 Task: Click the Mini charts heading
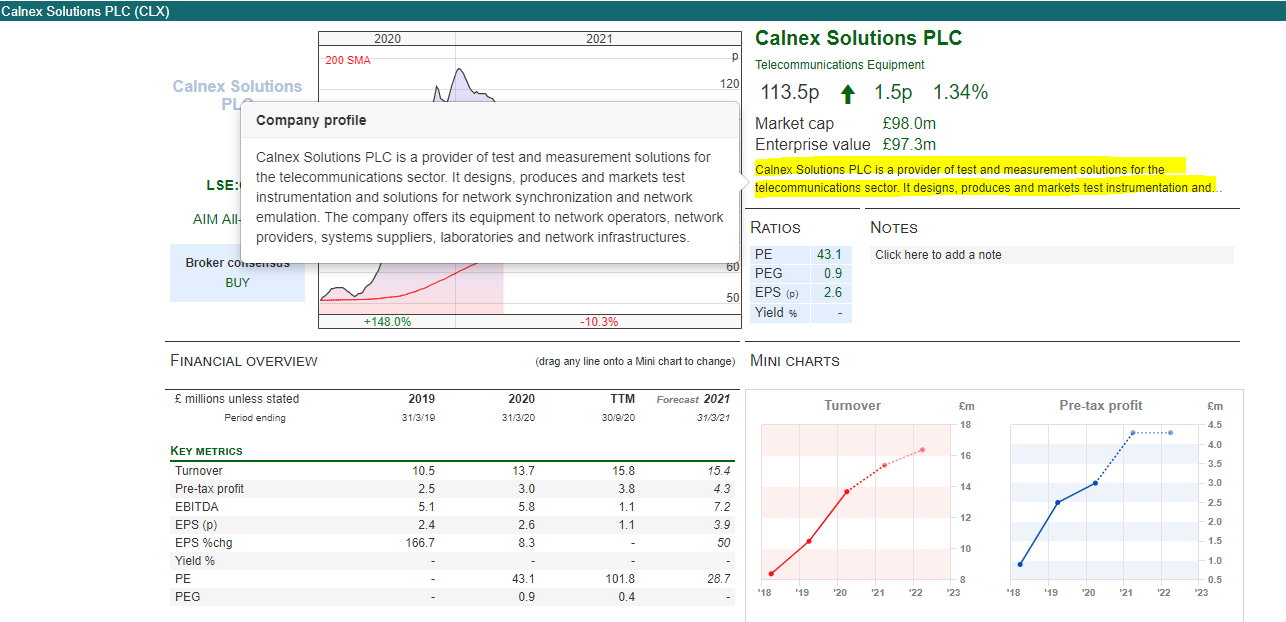pyautogui.click(x=795, y=361)
